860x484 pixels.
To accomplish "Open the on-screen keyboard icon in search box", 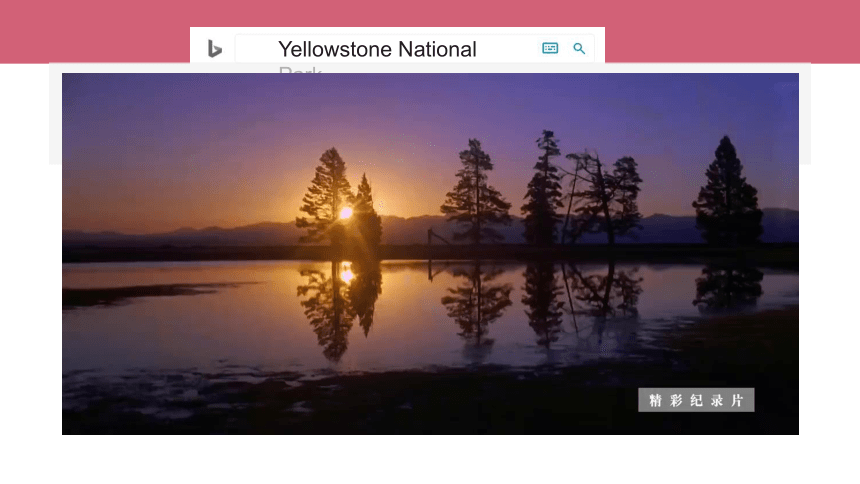I will click(x=550, y=48).
